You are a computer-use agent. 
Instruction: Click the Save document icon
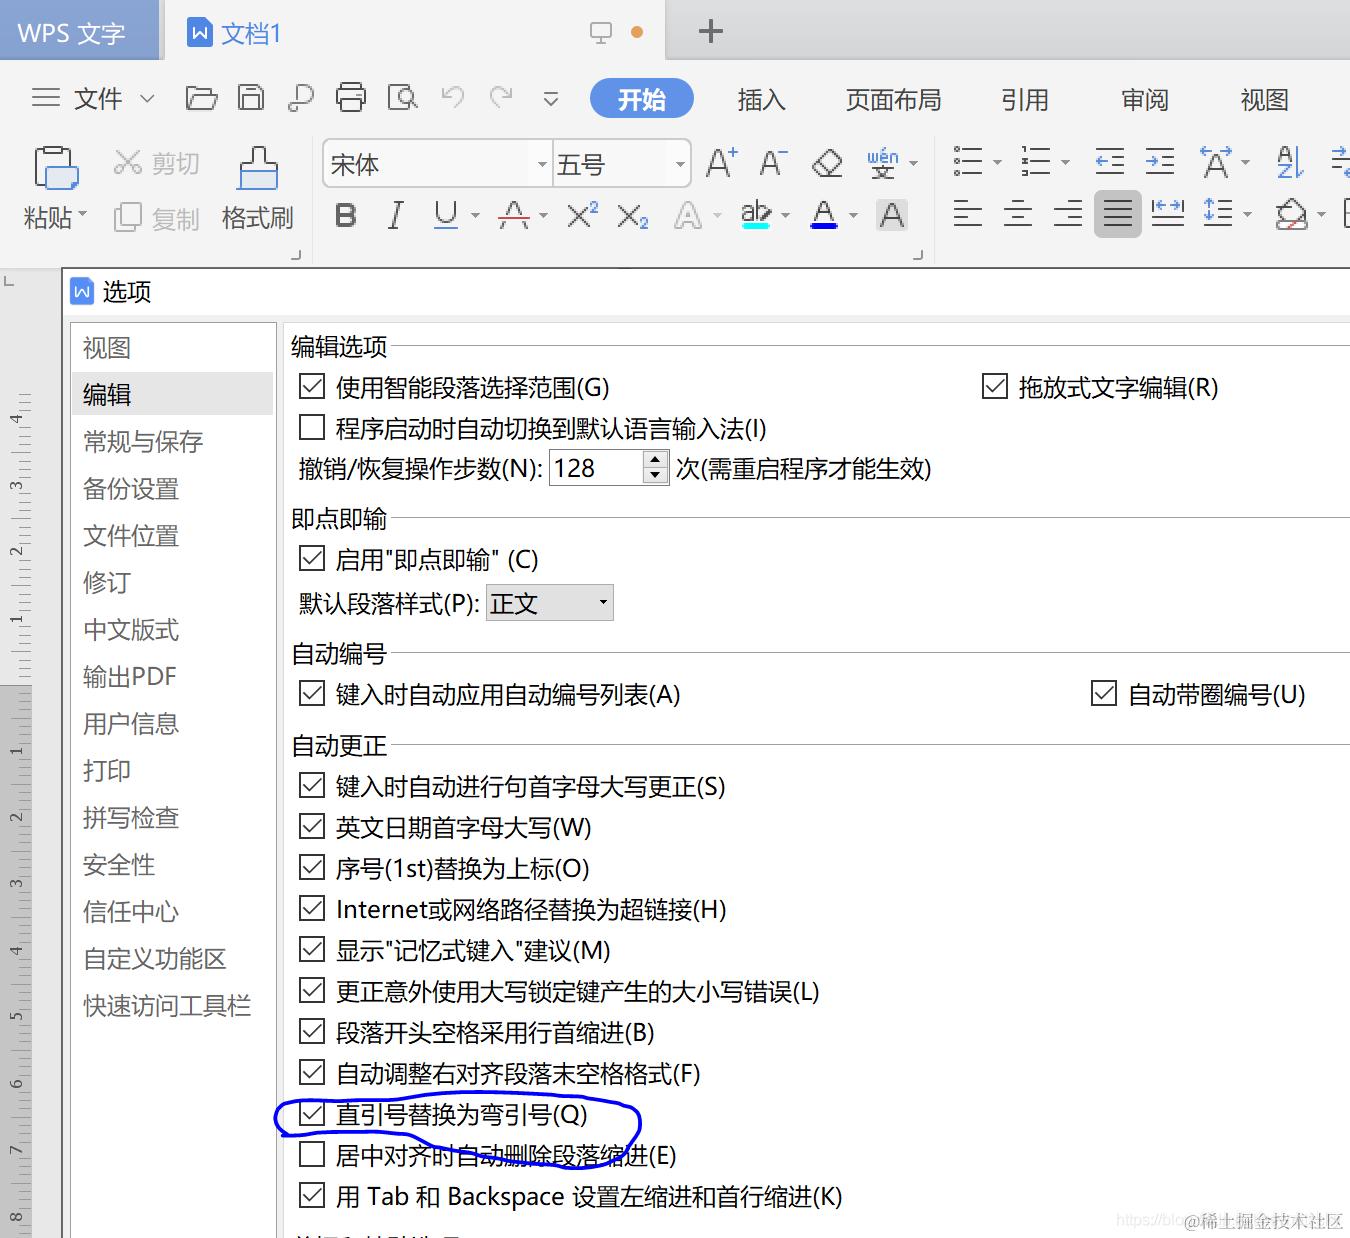[x=251, y=98]
